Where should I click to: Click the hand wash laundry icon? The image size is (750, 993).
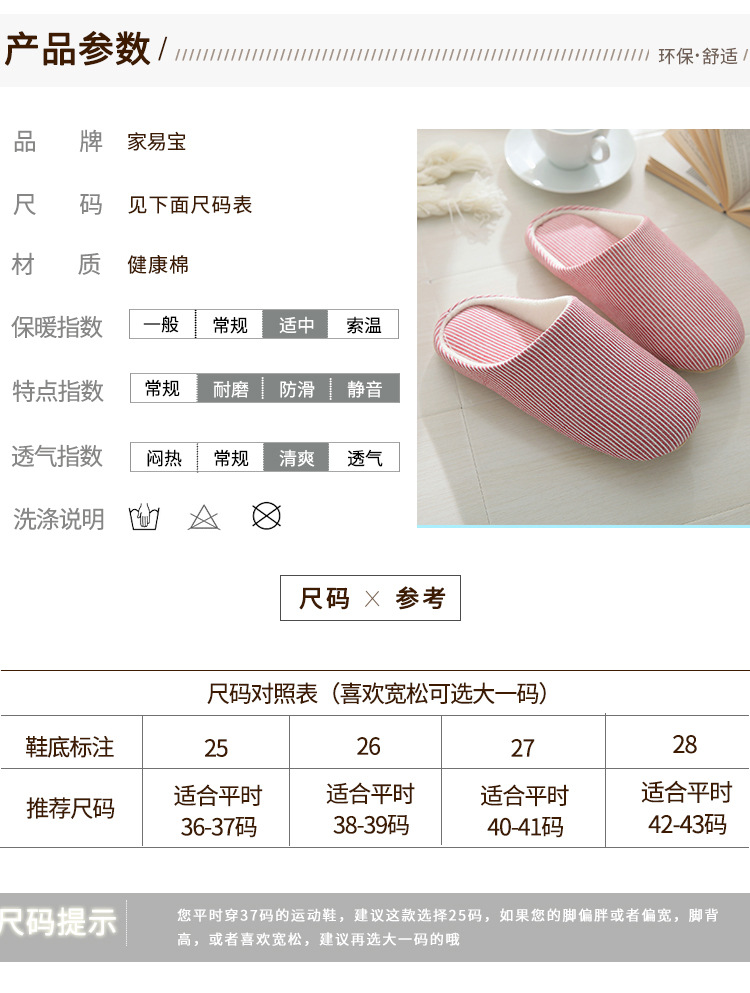click(x=144, y=517)
